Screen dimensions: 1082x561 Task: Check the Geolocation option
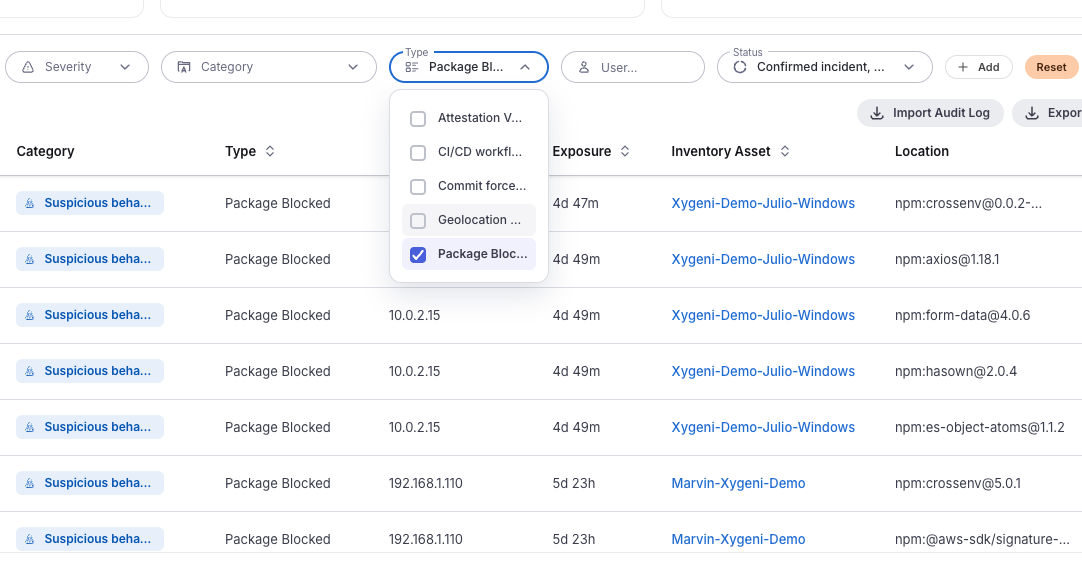pyautogui.click(x=418, y=220)
